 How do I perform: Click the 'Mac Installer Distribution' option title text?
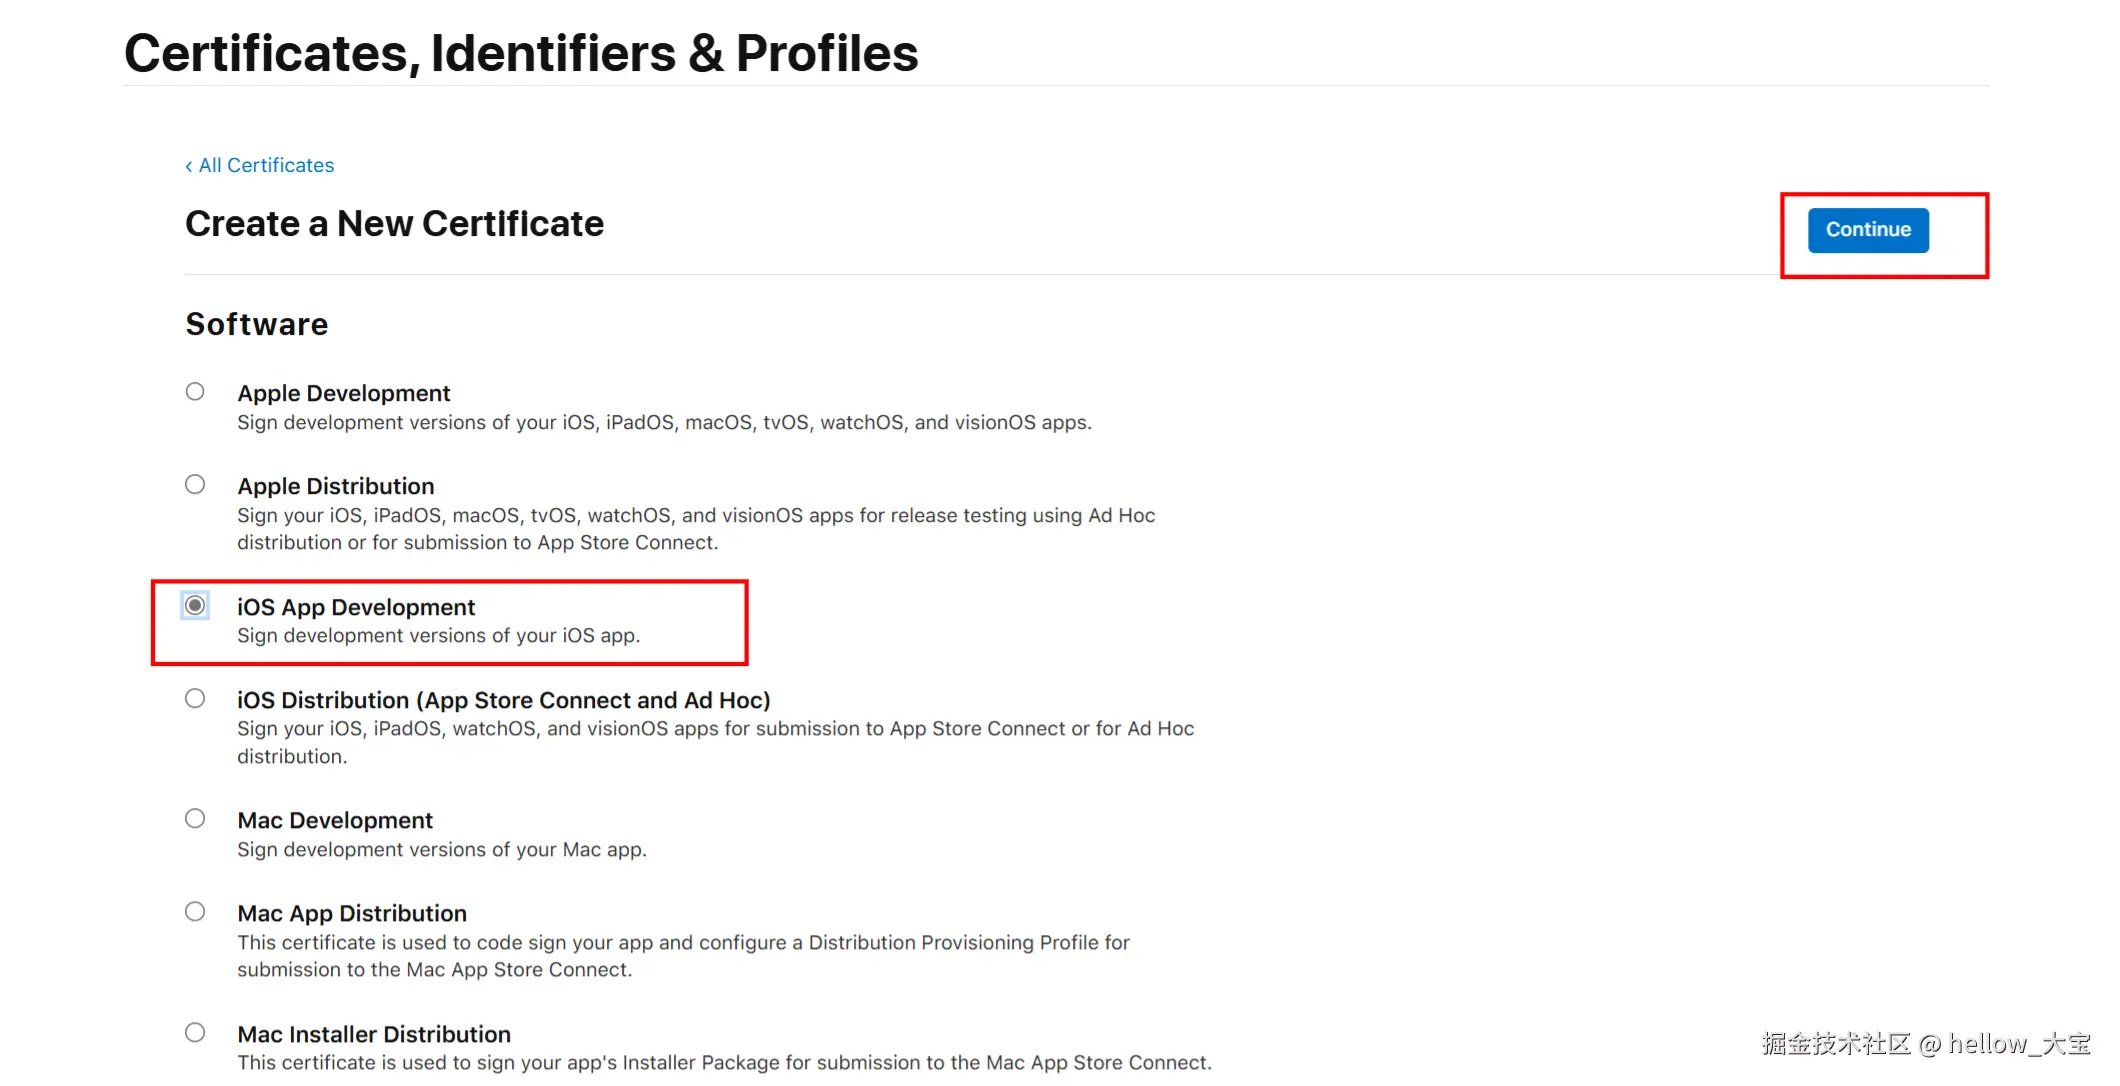(x=373, y=1035)
